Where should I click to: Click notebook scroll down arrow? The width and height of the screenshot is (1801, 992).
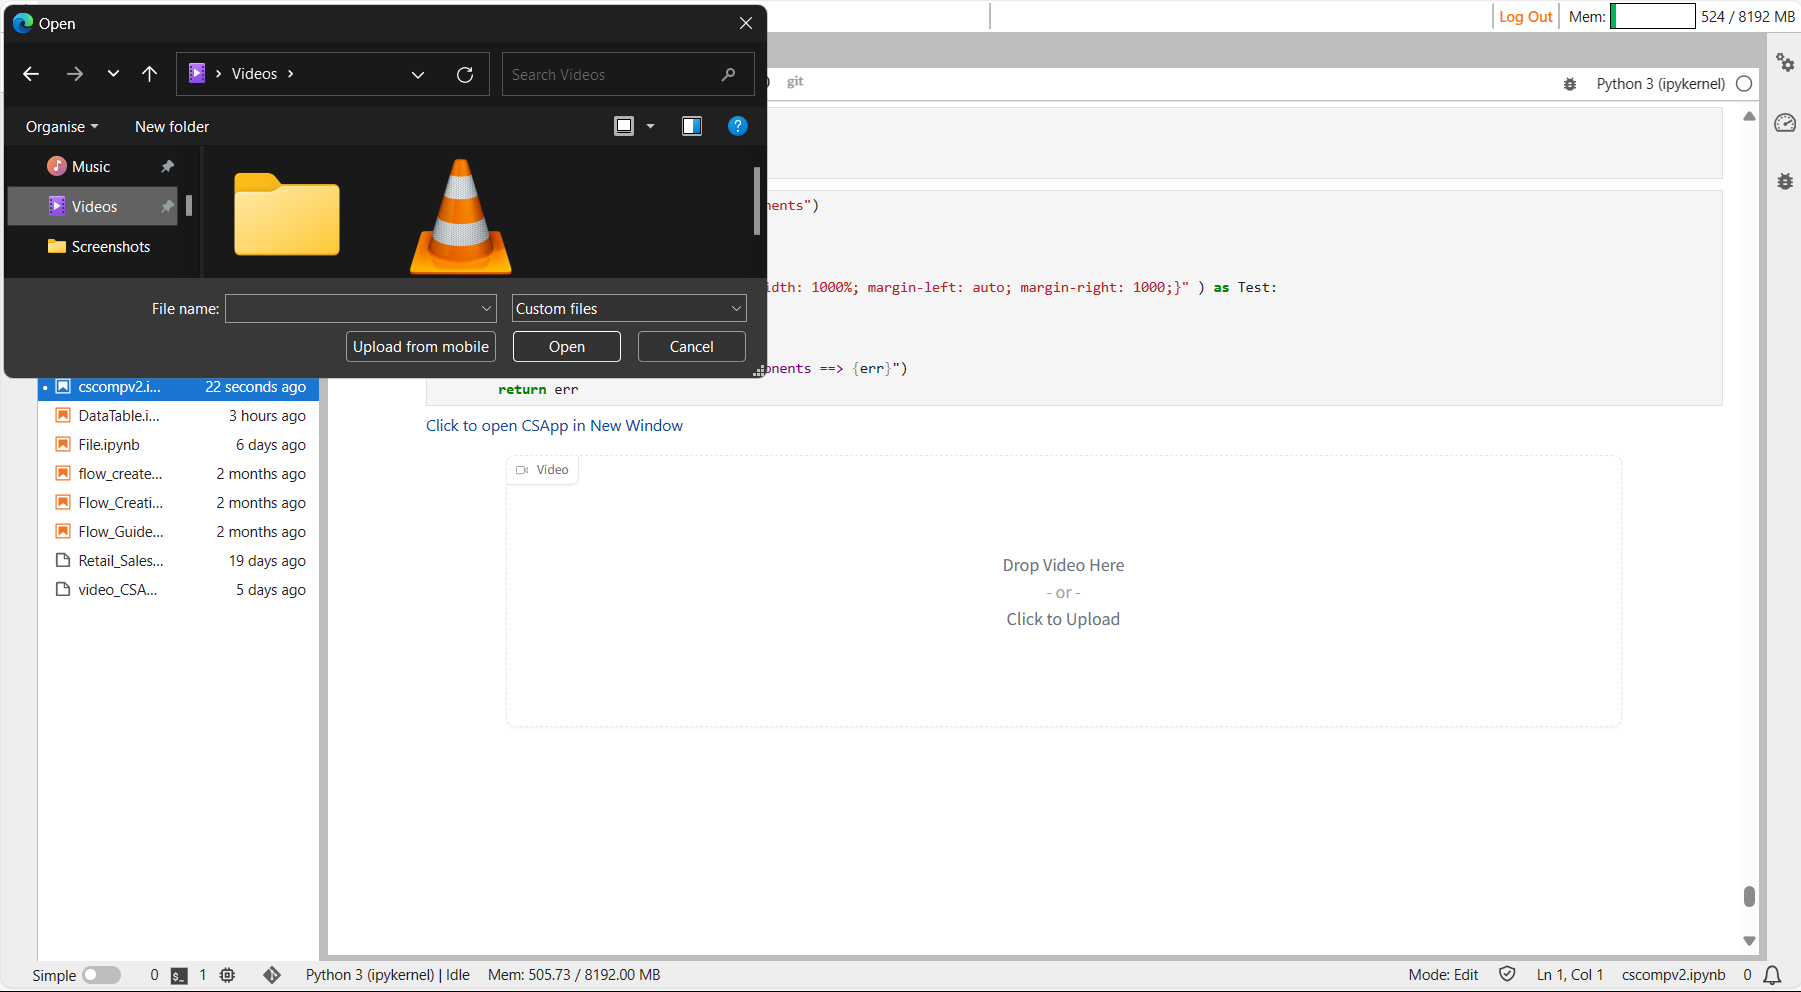pos(1749,941)
